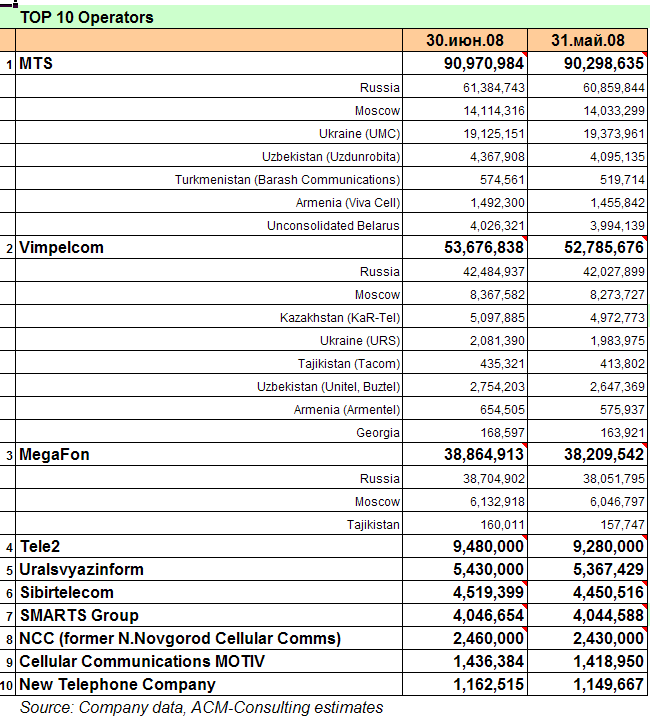
Task: Select MTS total 90,970,984
Action: tap(465, 63)
